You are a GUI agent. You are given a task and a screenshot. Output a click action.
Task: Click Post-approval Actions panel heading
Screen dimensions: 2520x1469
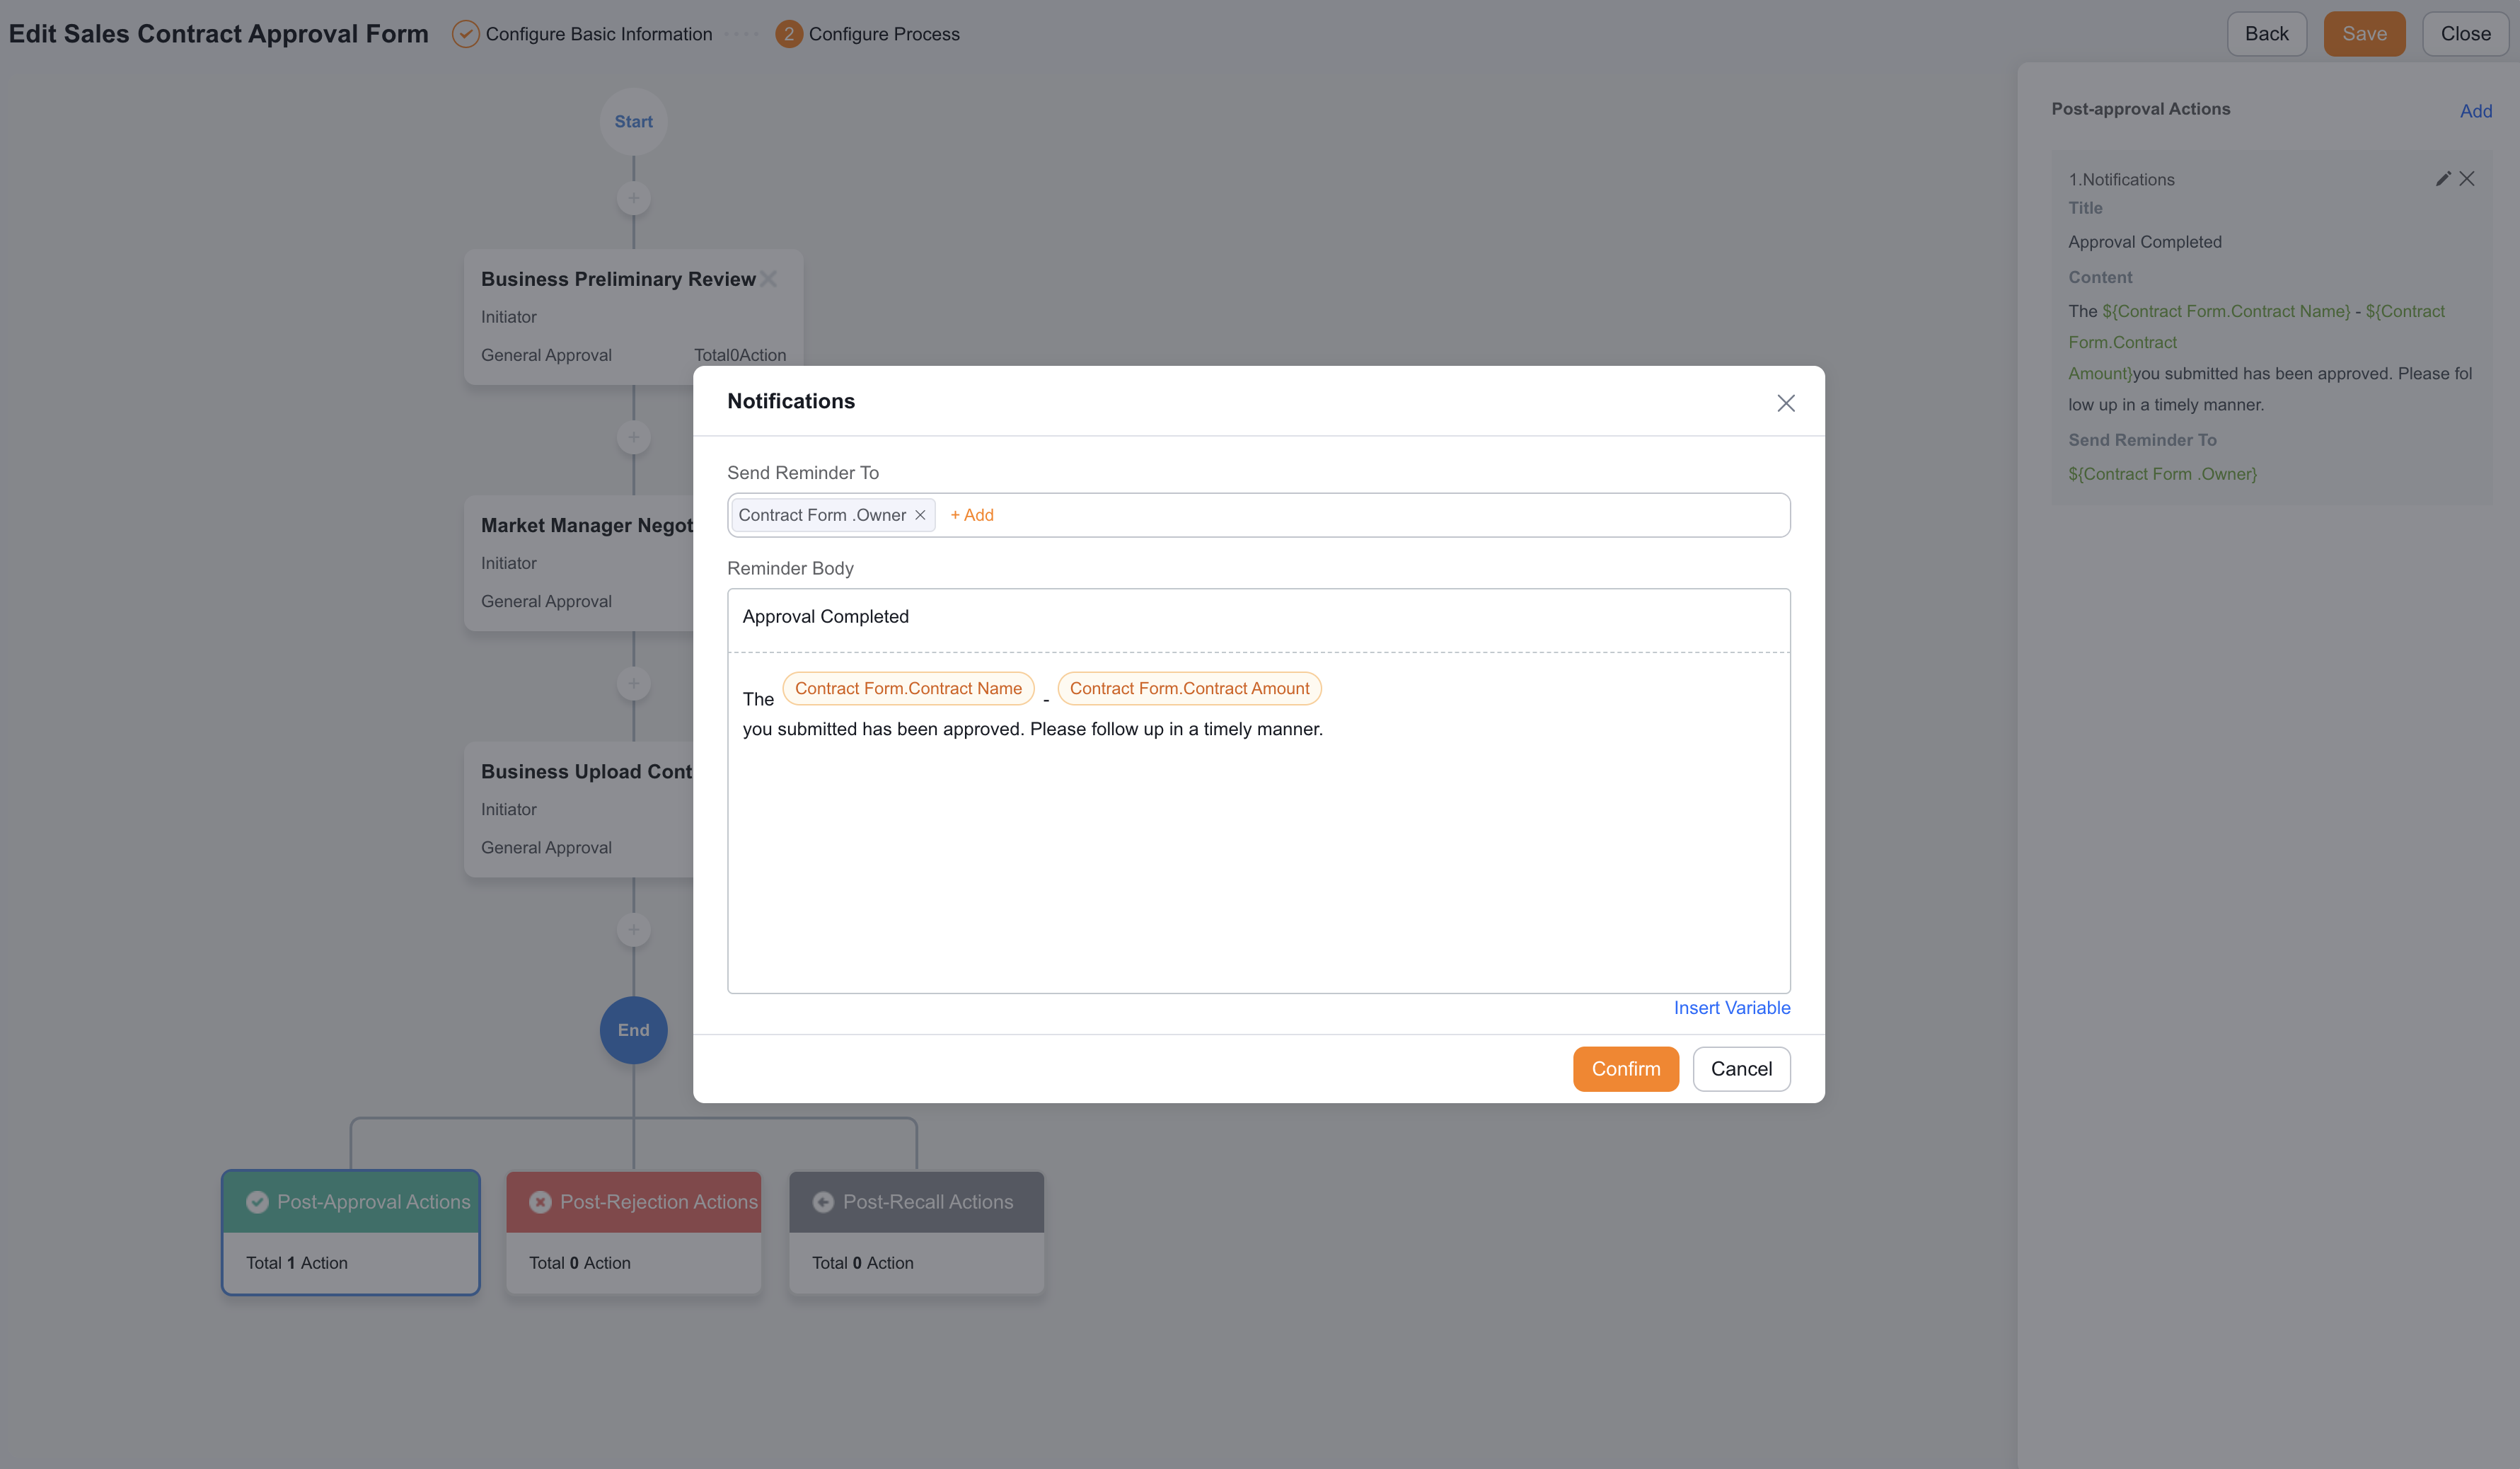point(2140,109)
